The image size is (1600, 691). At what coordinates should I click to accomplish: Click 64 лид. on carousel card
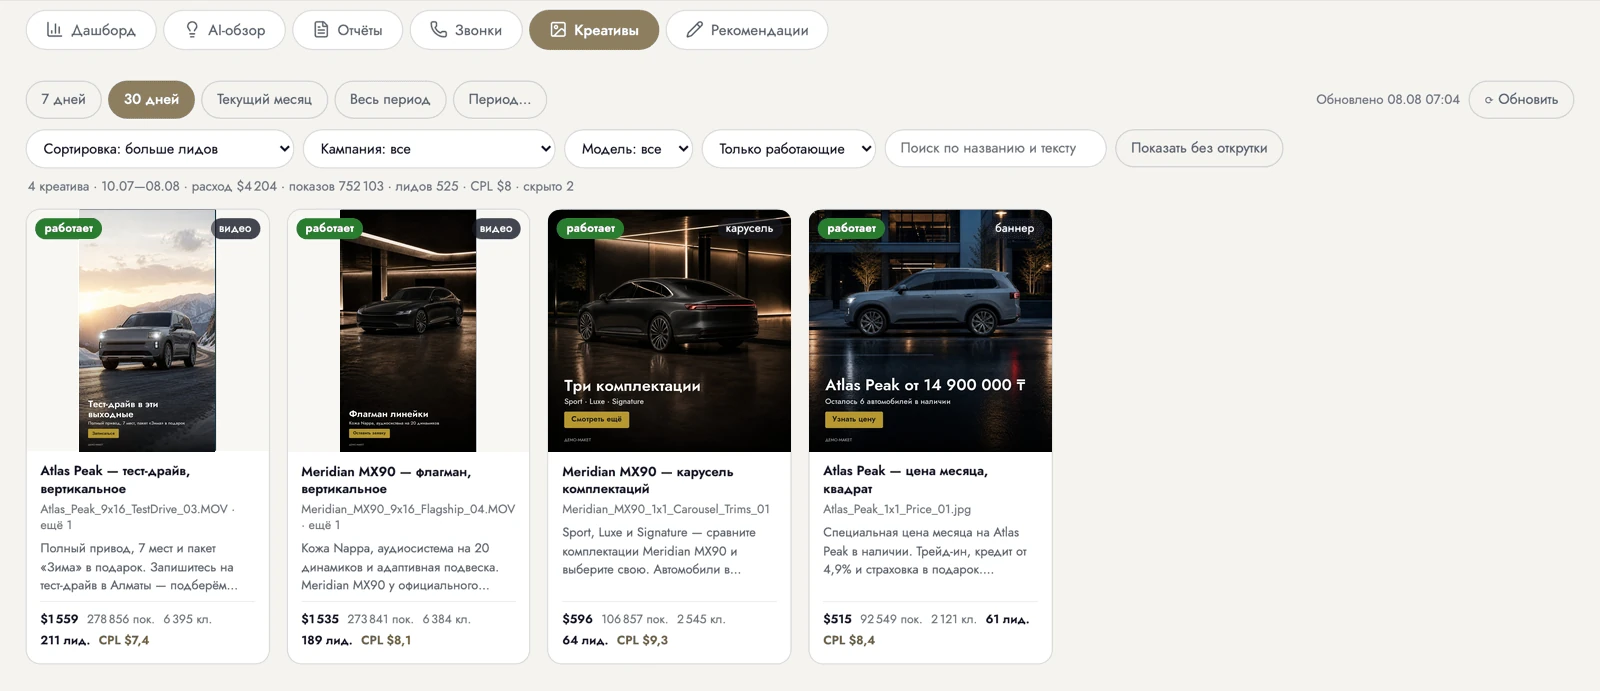[585, 640]
